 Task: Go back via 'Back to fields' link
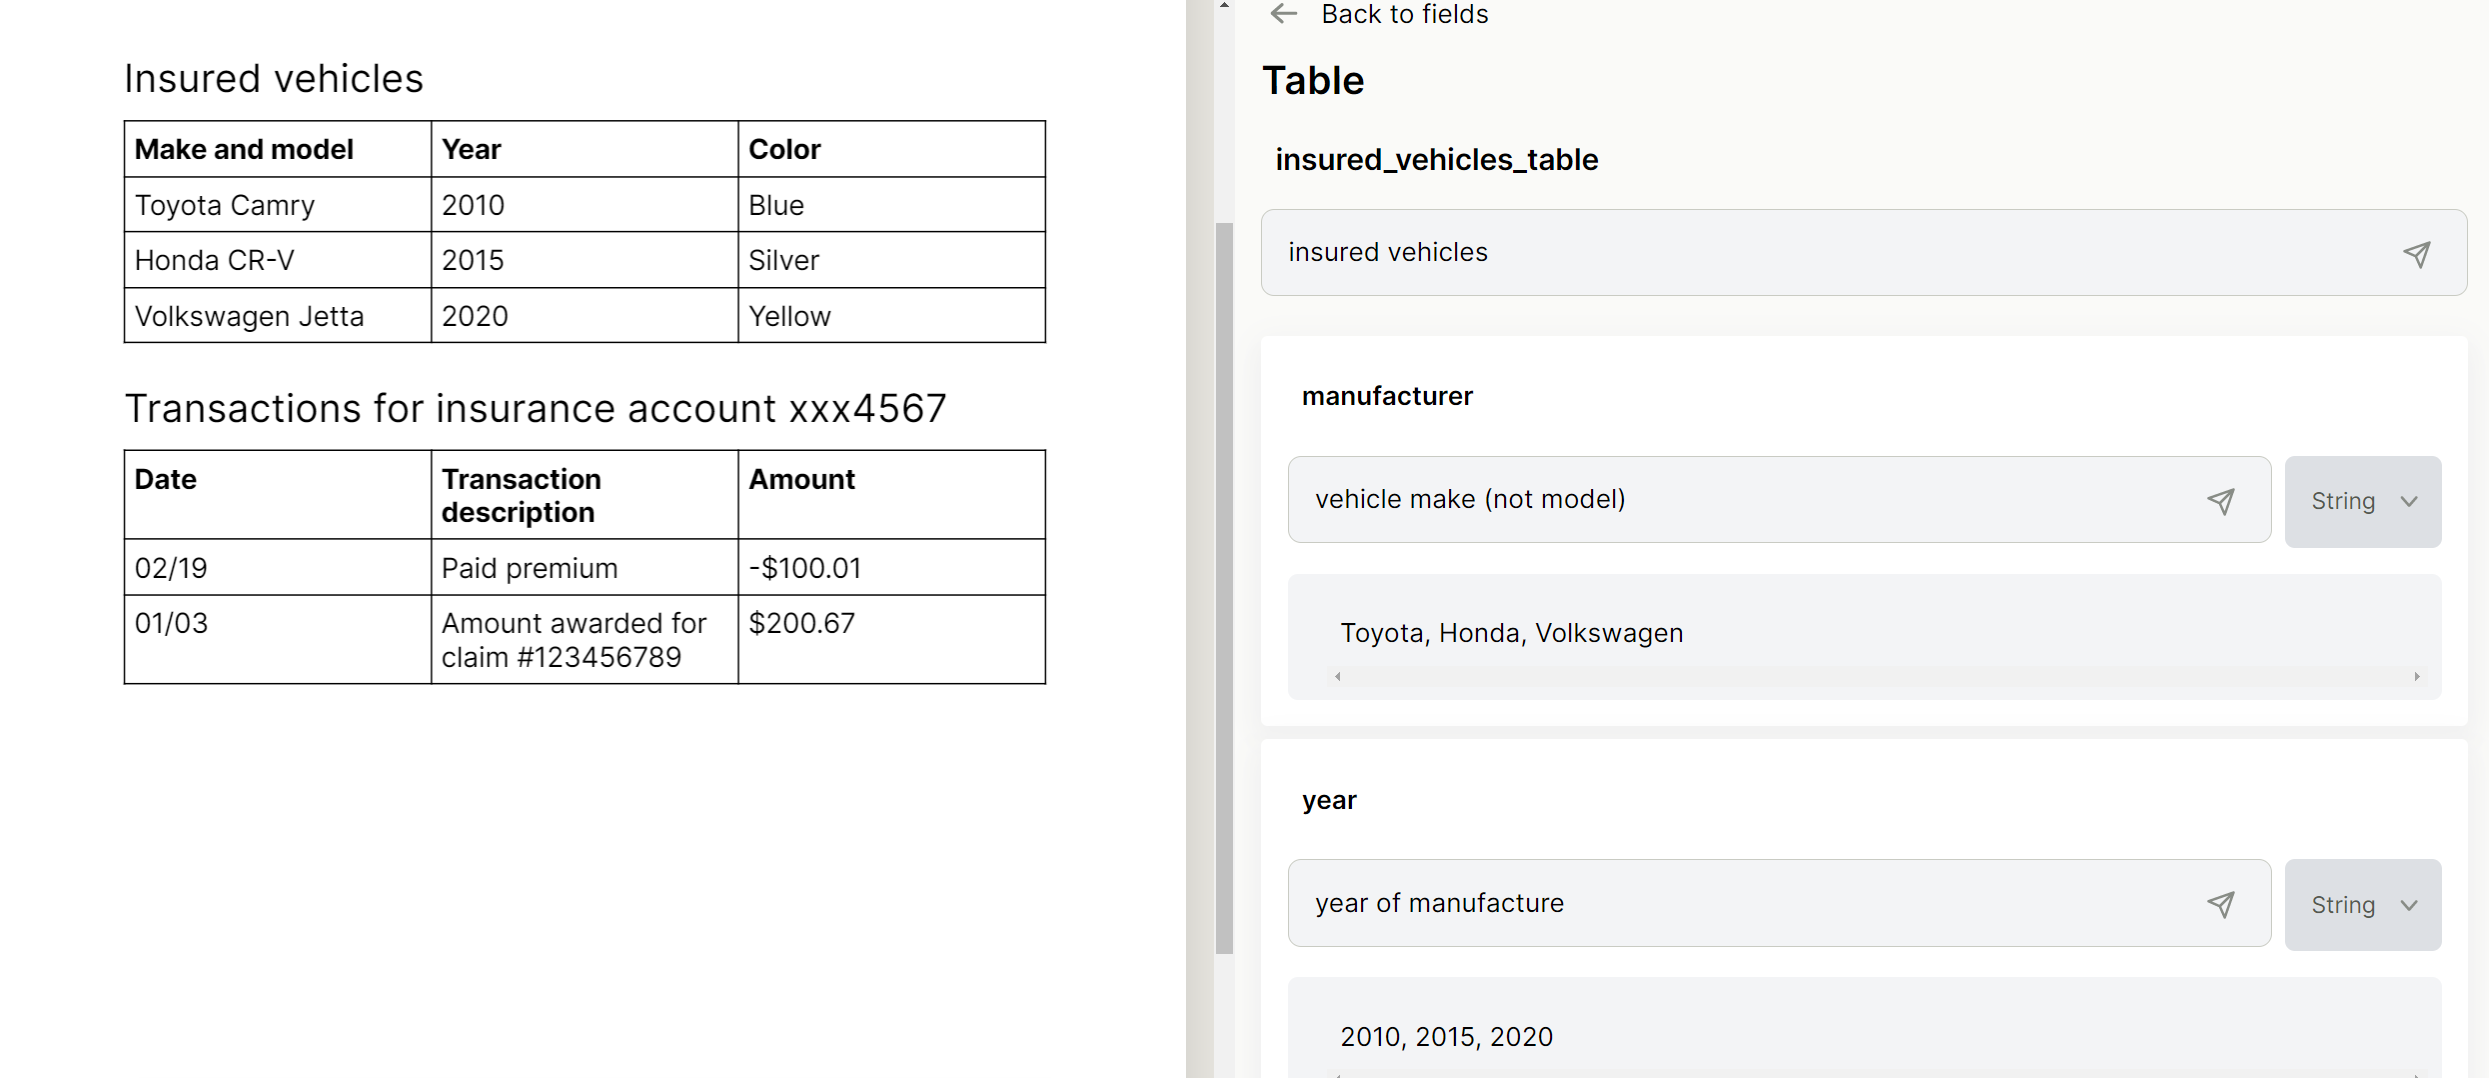[1404, 14]
